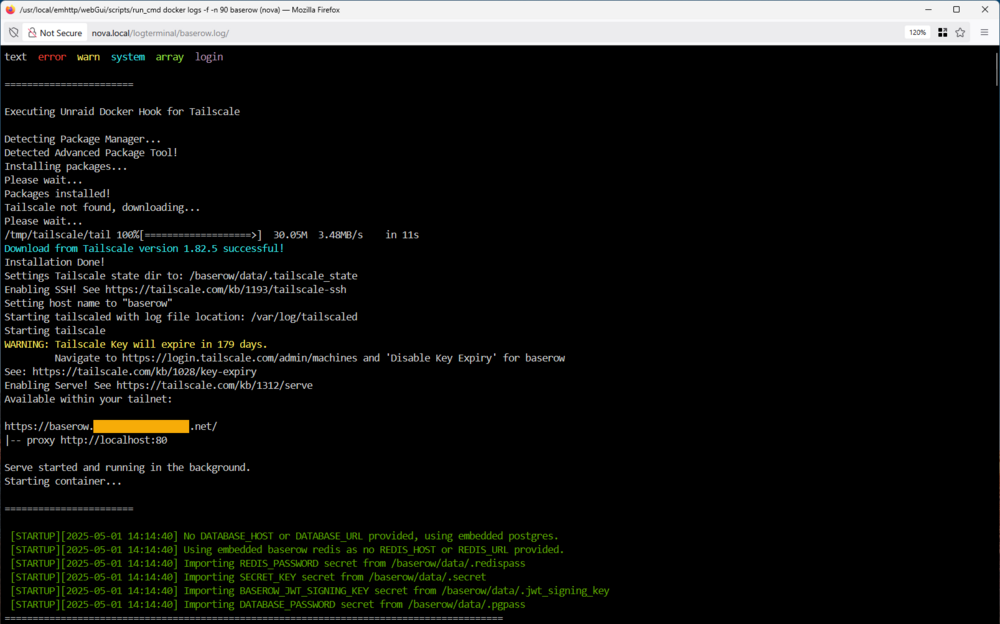Open the extensions grid icon
Image resolution: width=1000 pixels, height=624 pixels.
[943, 33]
